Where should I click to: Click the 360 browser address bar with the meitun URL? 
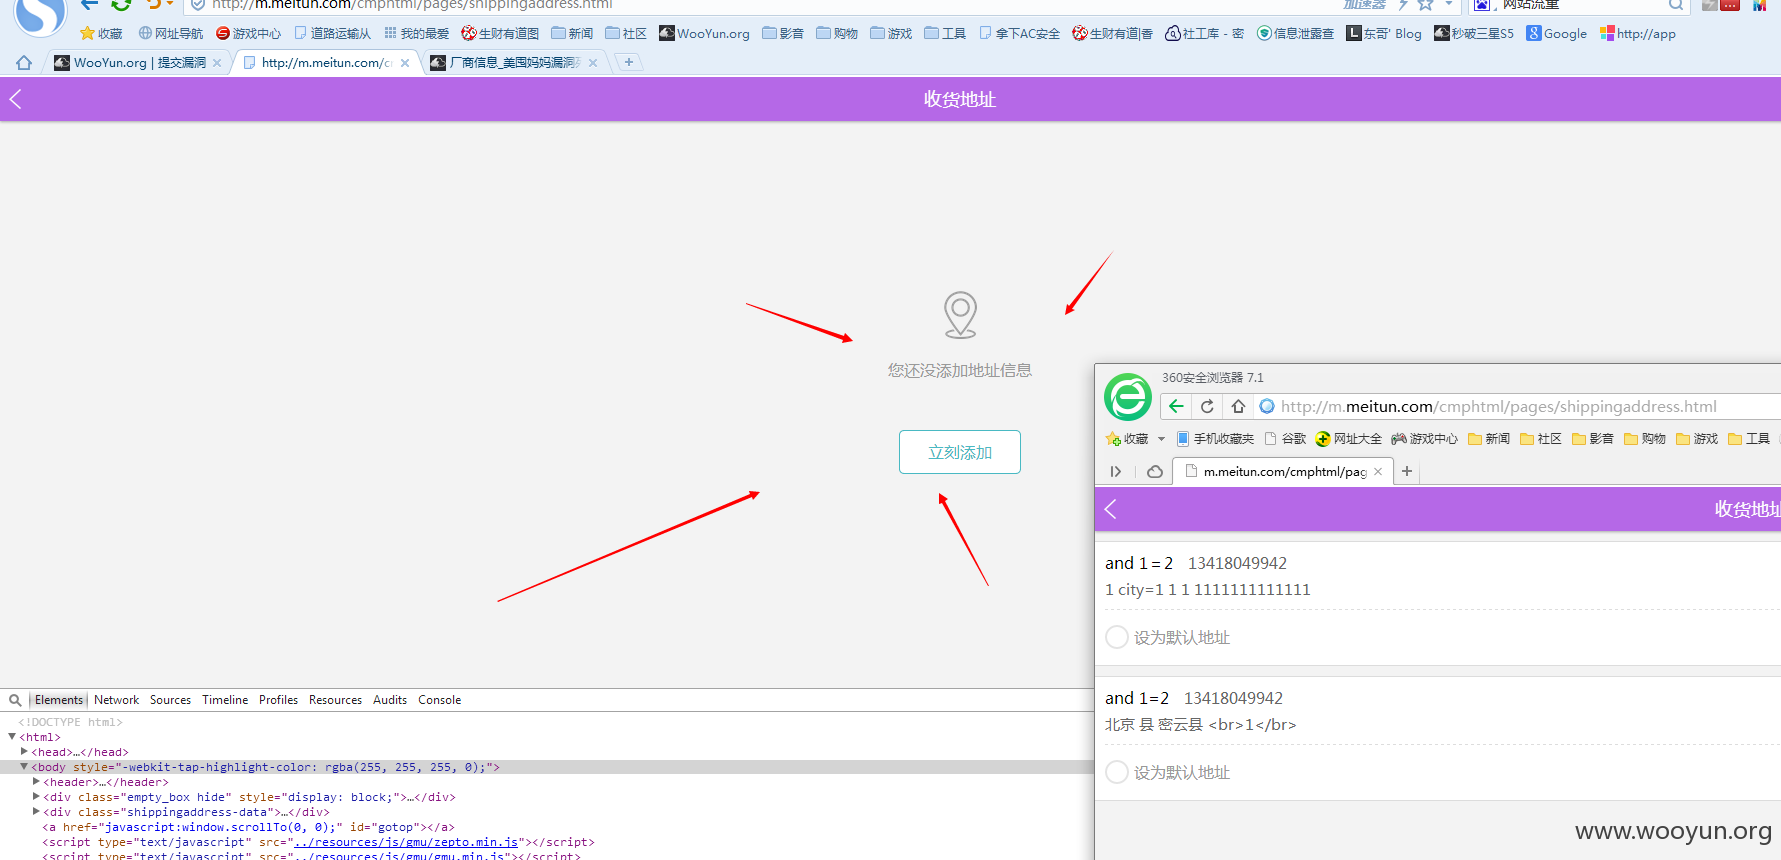coord(1517,406)
